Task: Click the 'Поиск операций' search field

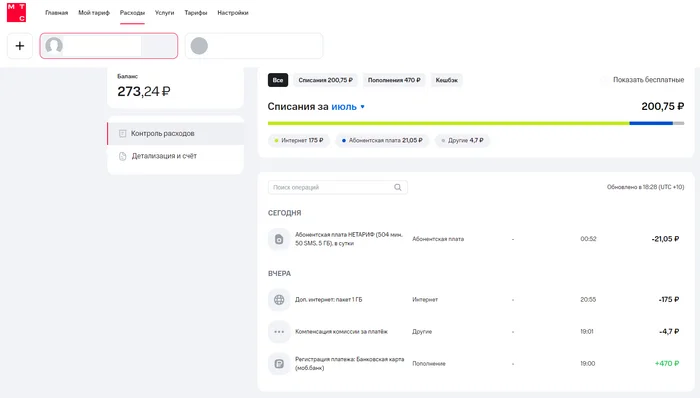Action: tap(338, 187)
